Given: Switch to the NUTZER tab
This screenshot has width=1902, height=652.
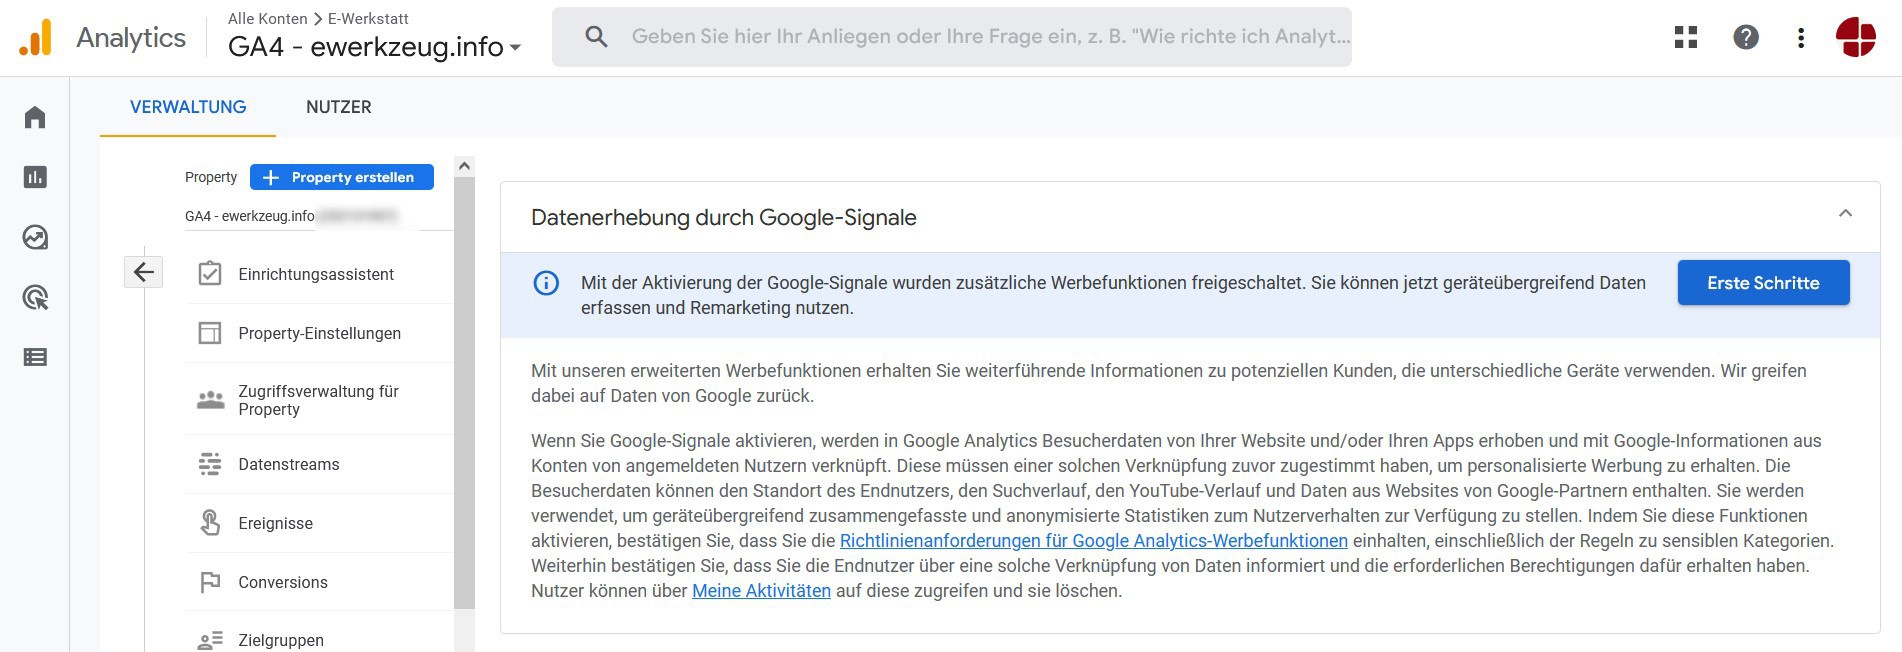Looking at the screenshot, I should tap(339, 107).
